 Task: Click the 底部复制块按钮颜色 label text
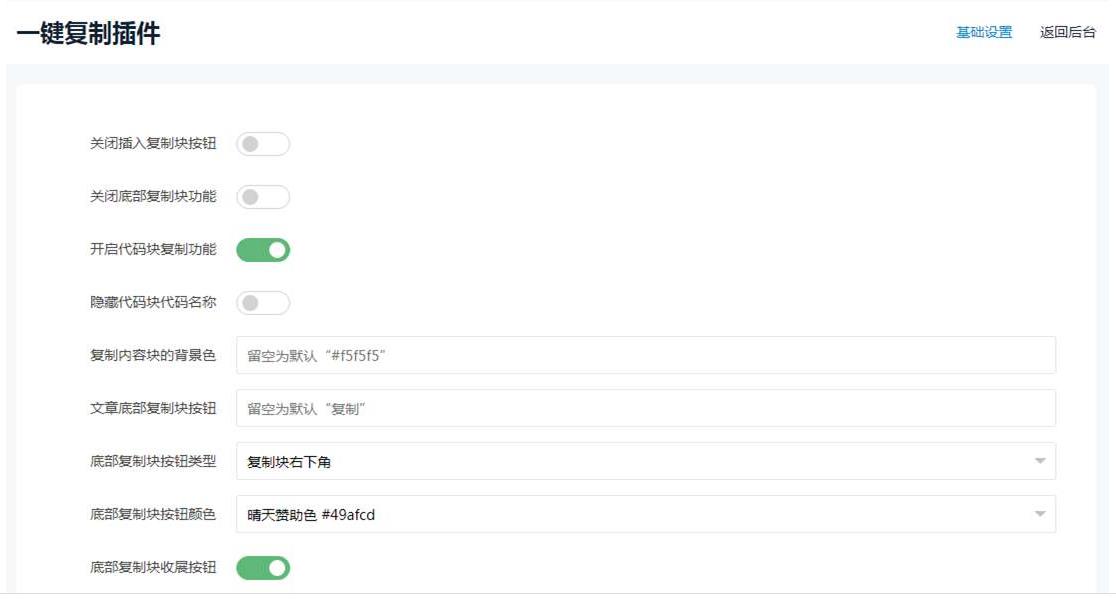(153, 514)
